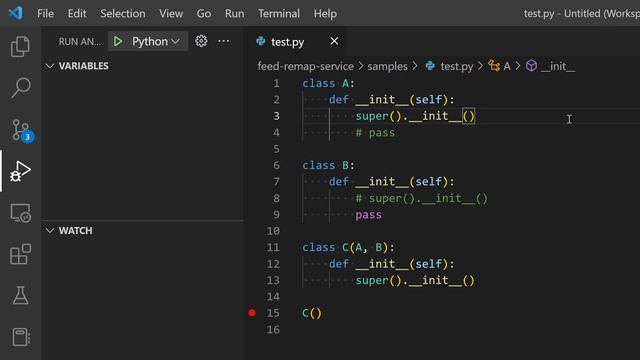640x360 pixels.
Task: Open the Search view icon
Action: point(20,87)
